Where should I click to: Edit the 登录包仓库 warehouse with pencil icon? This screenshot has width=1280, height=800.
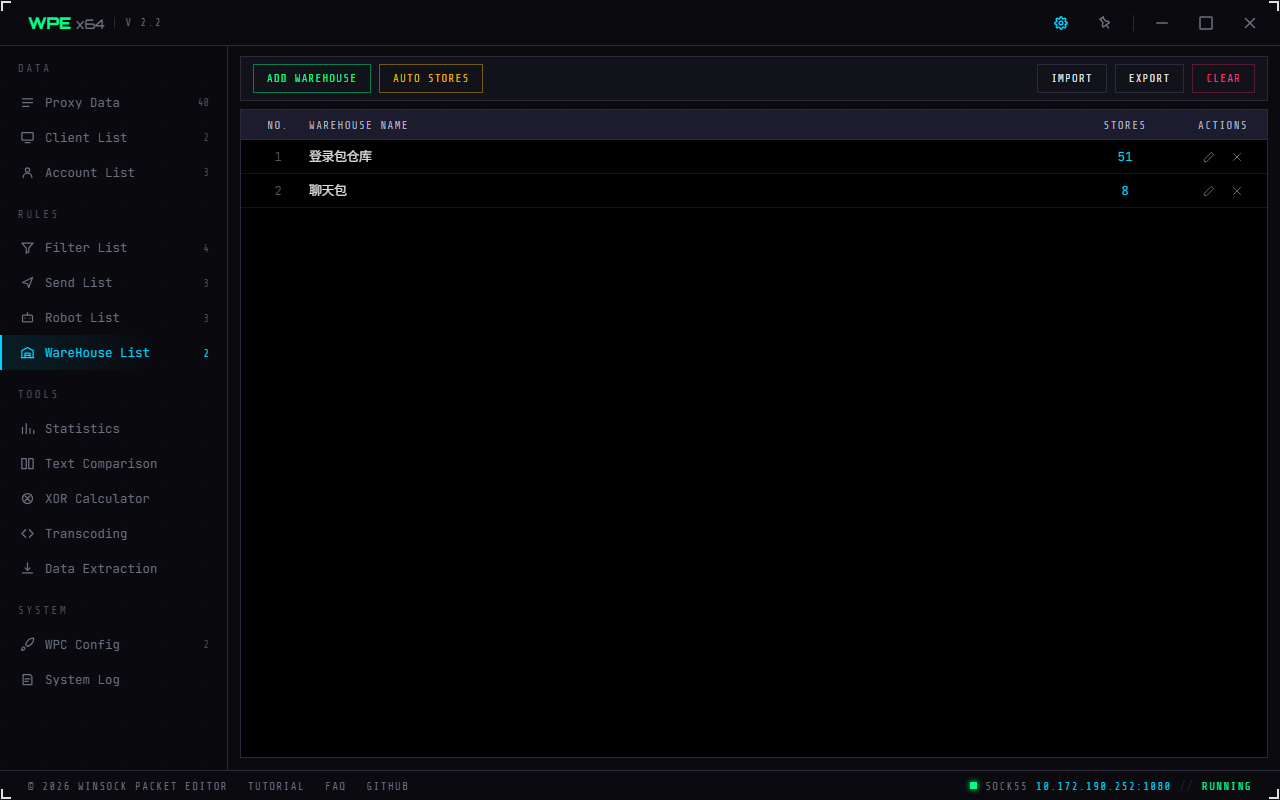(x=1209, y=157)
